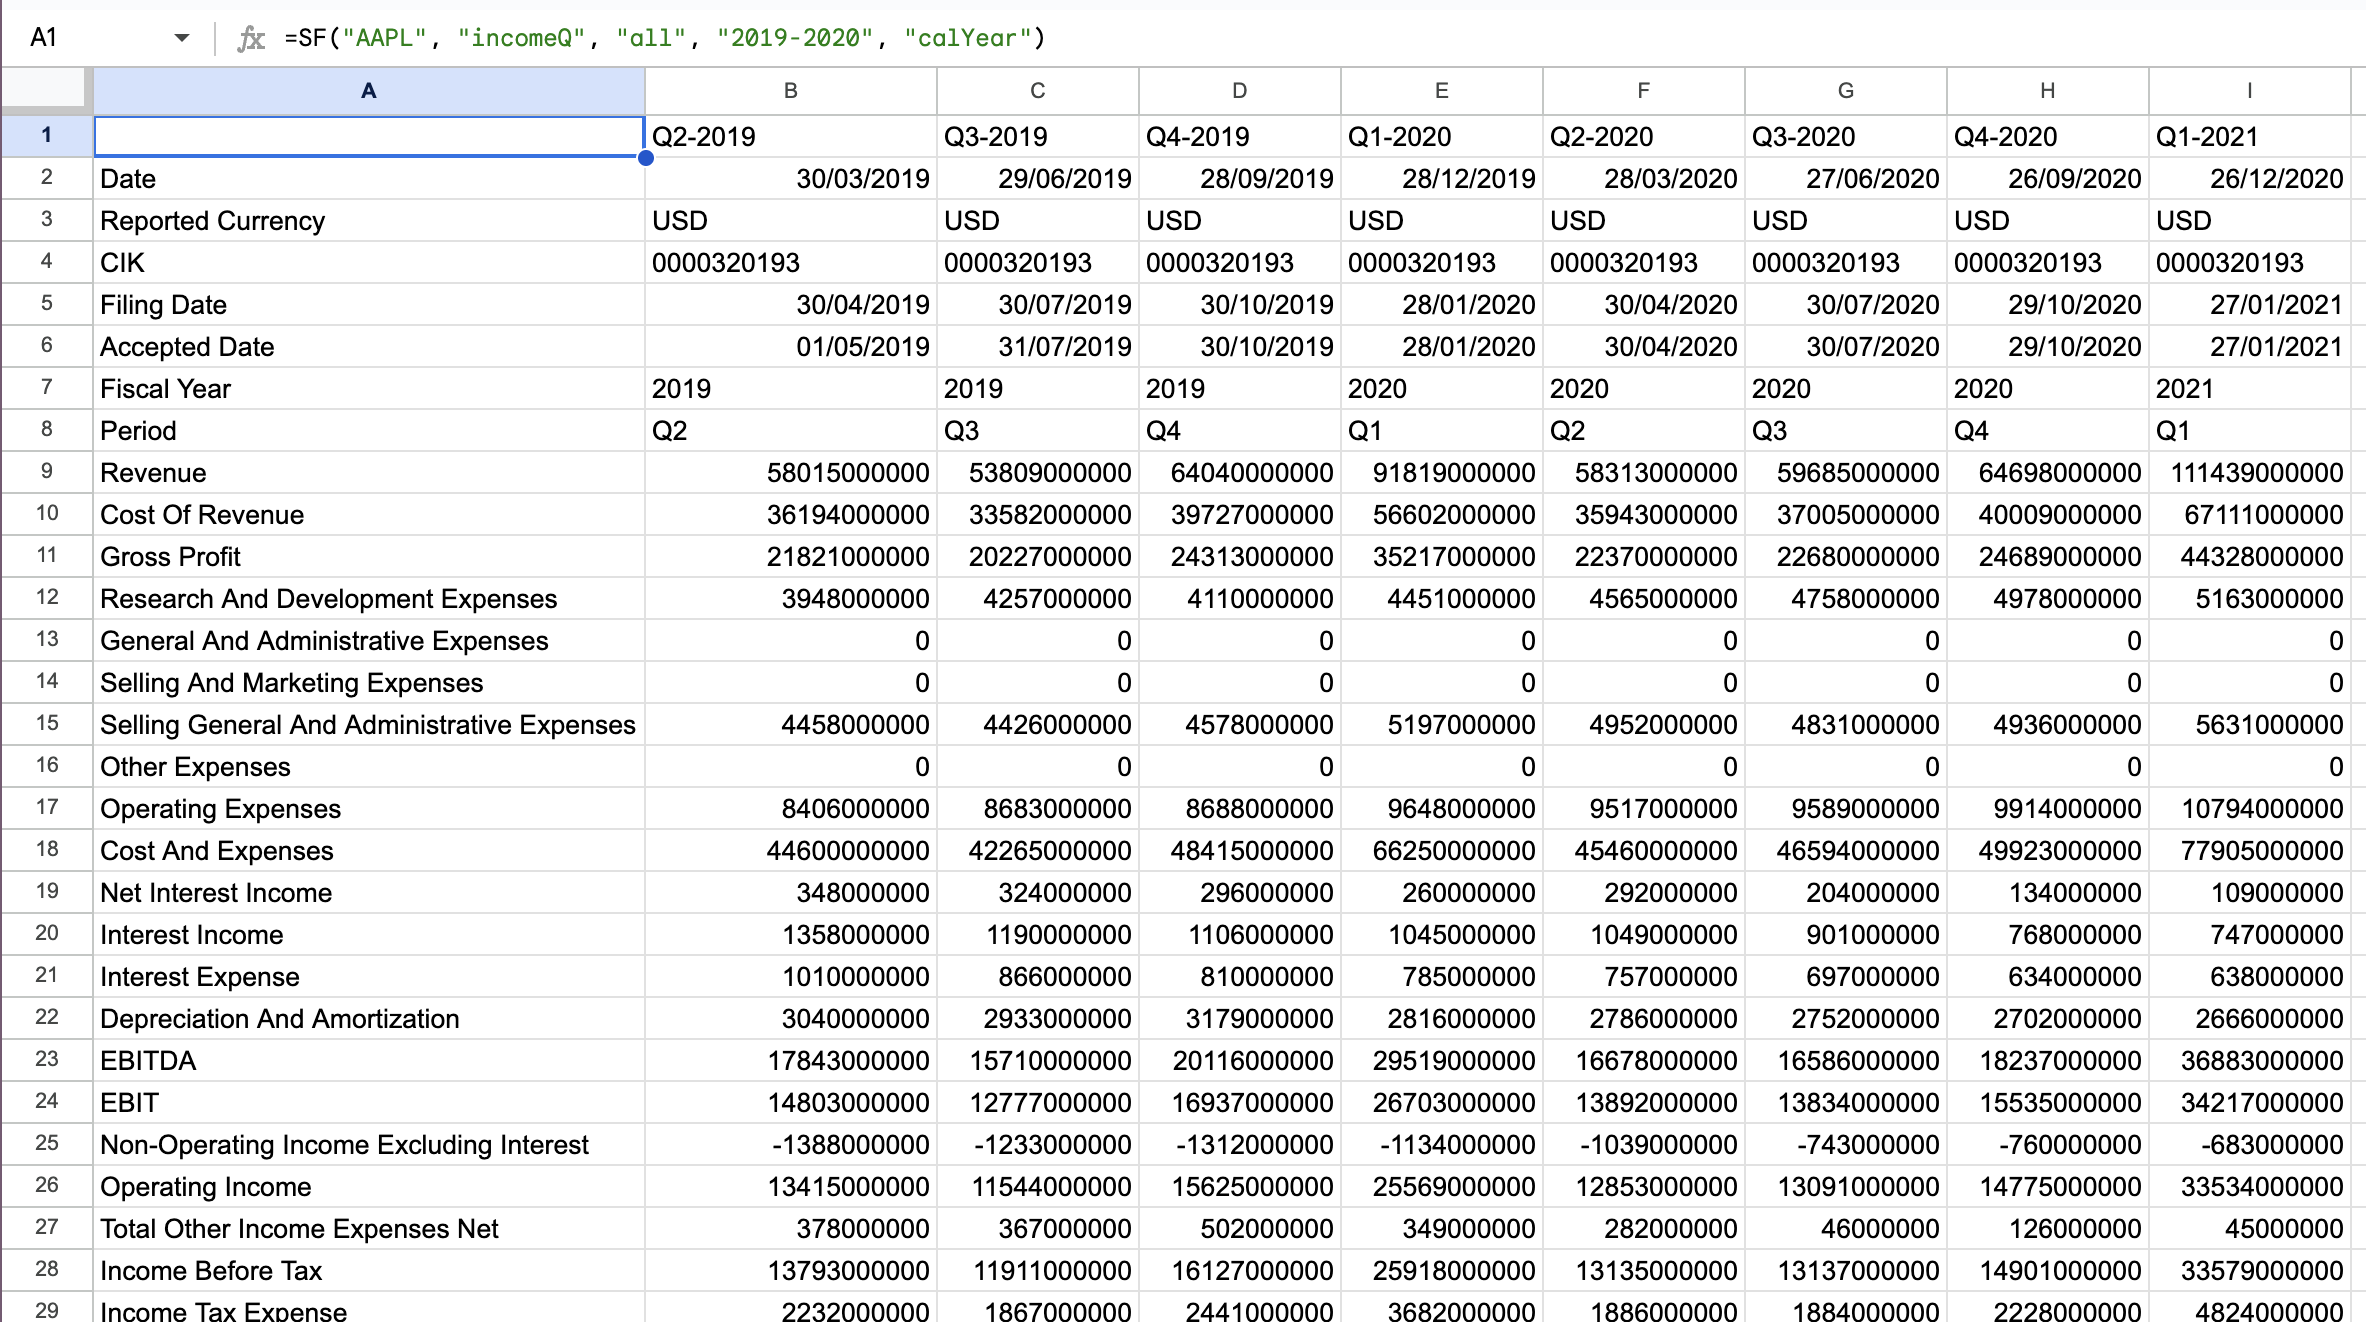Click Total Other Income Expenses Net label
2366x1322 pixels.
[369, 1228]
